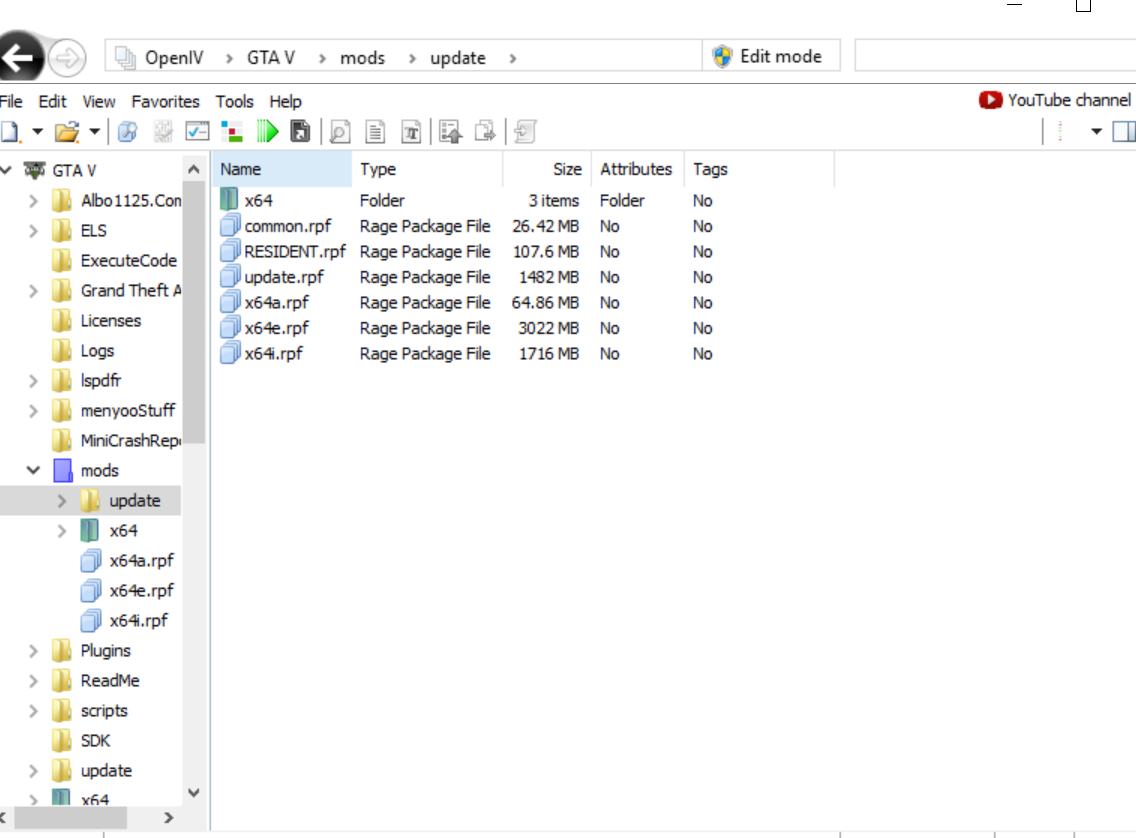Open the File menu
The width and height of the screenshot is (1136, 838).
(11, 101)
